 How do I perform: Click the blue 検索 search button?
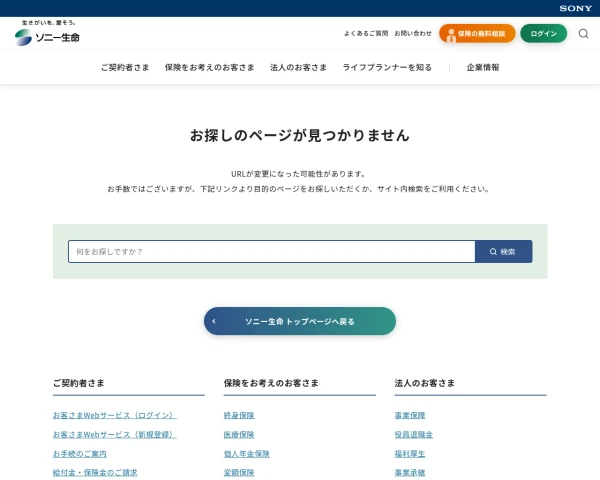coord(504,251)
